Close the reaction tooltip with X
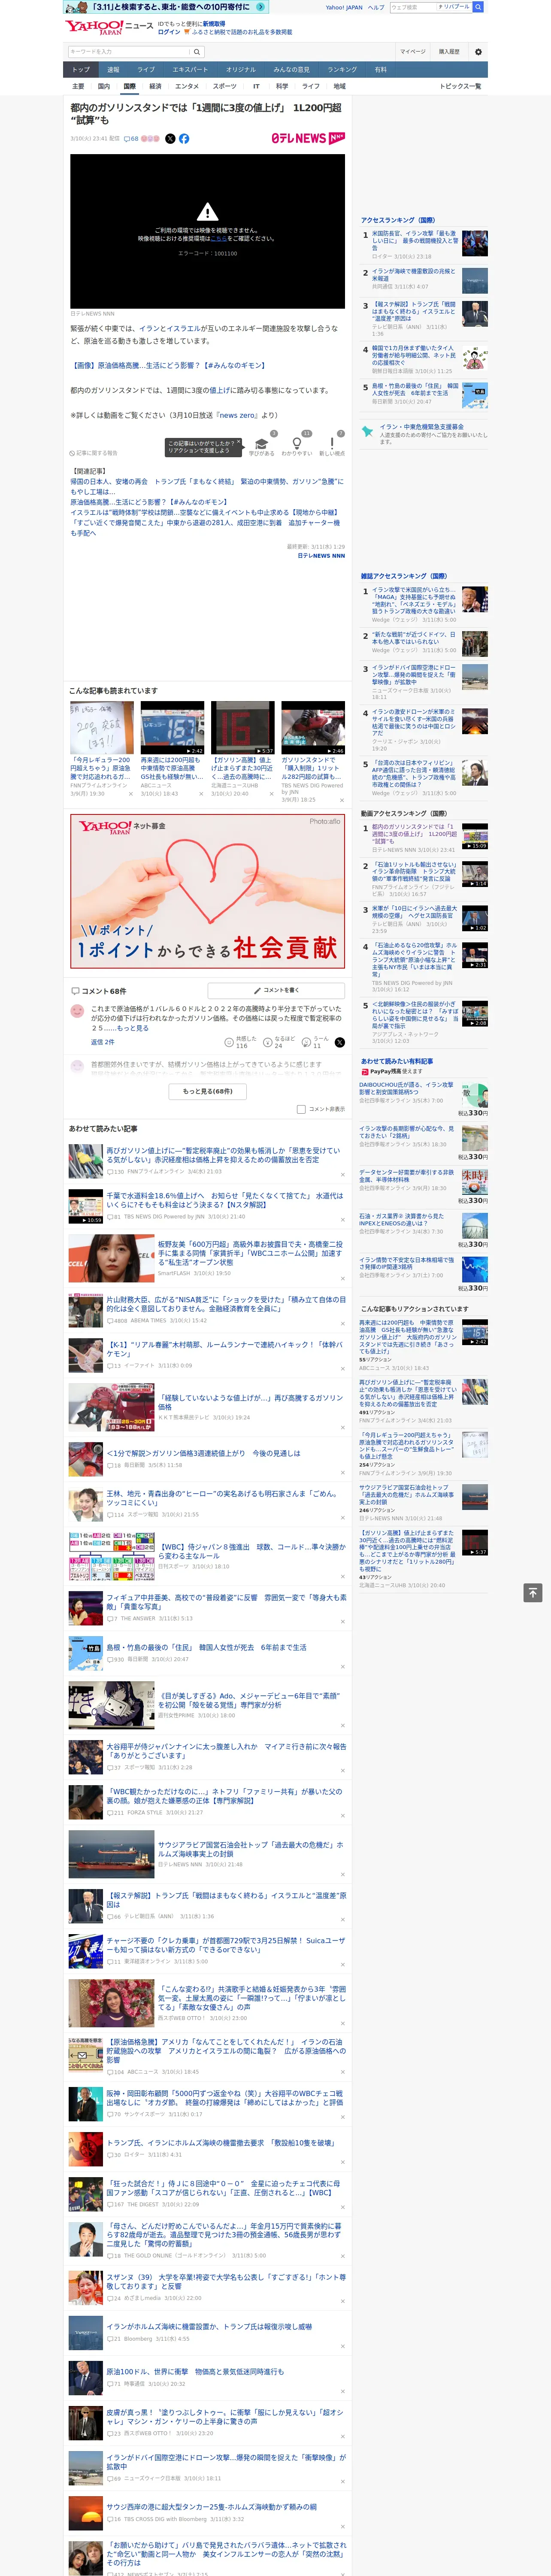The image size is (551, 2576). point(238,443)
